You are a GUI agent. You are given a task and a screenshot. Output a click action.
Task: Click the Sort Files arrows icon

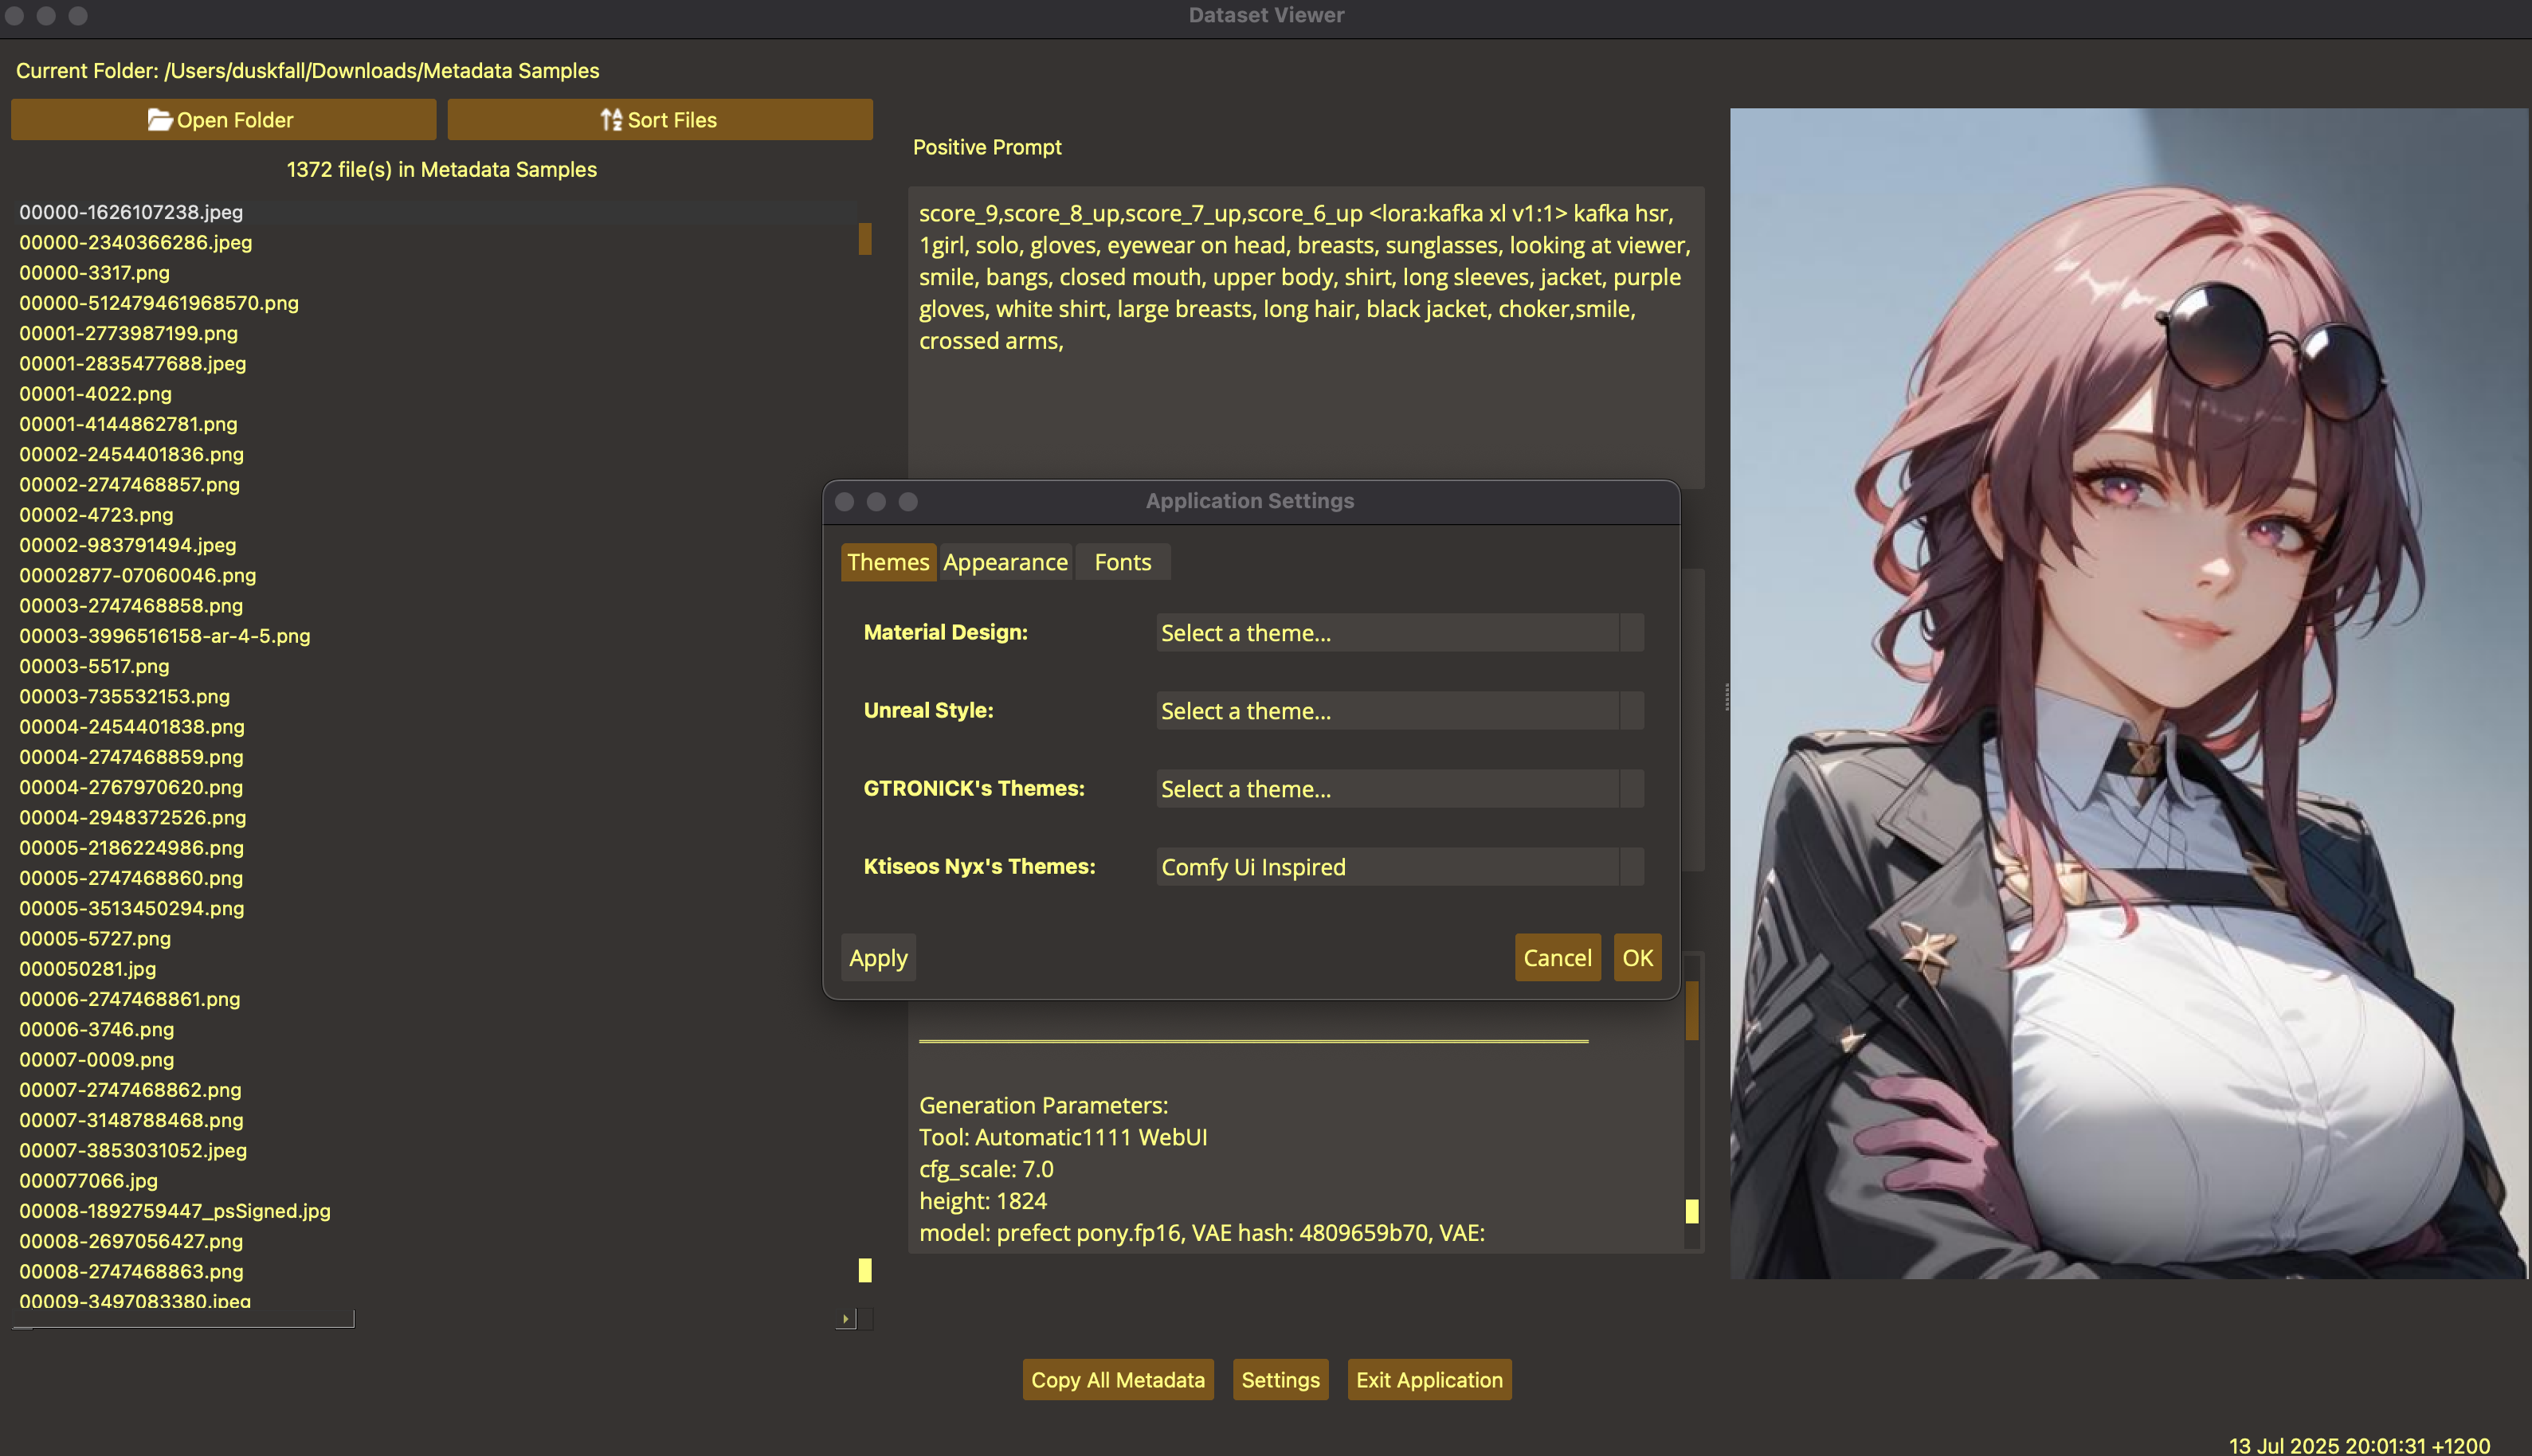(x=611, y=120)
